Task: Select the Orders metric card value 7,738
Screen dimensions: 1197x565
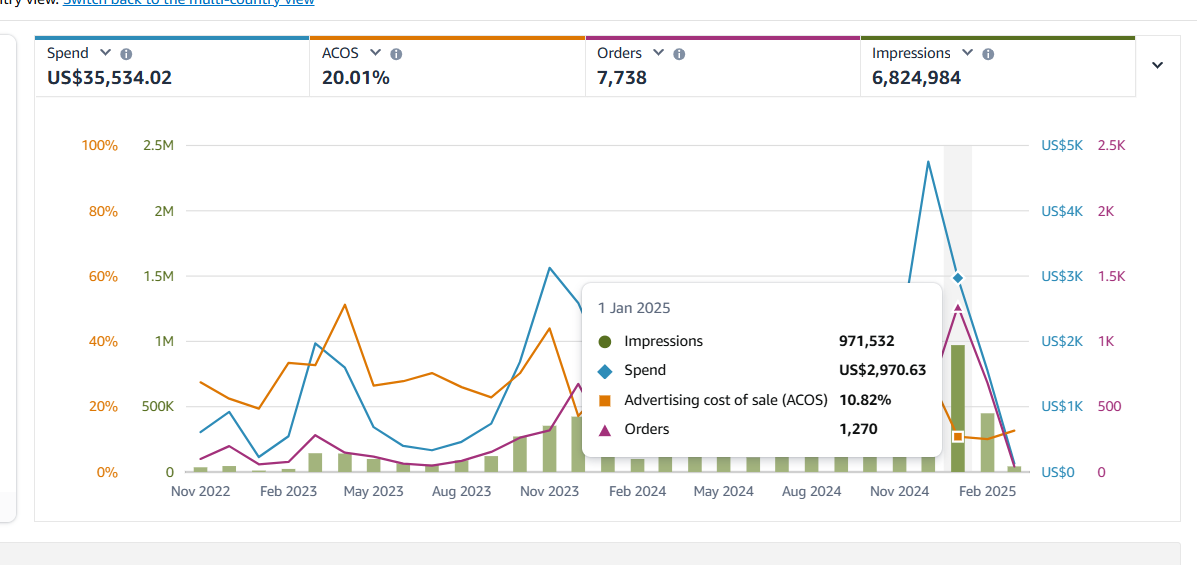Action: 622,77
